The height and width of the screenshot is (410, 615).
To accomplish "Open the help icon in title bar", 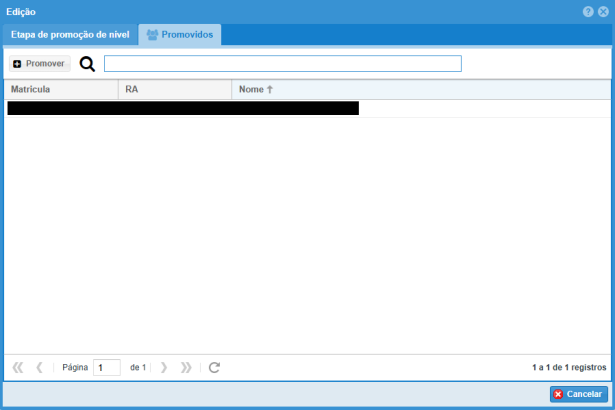I will (588, 11).
